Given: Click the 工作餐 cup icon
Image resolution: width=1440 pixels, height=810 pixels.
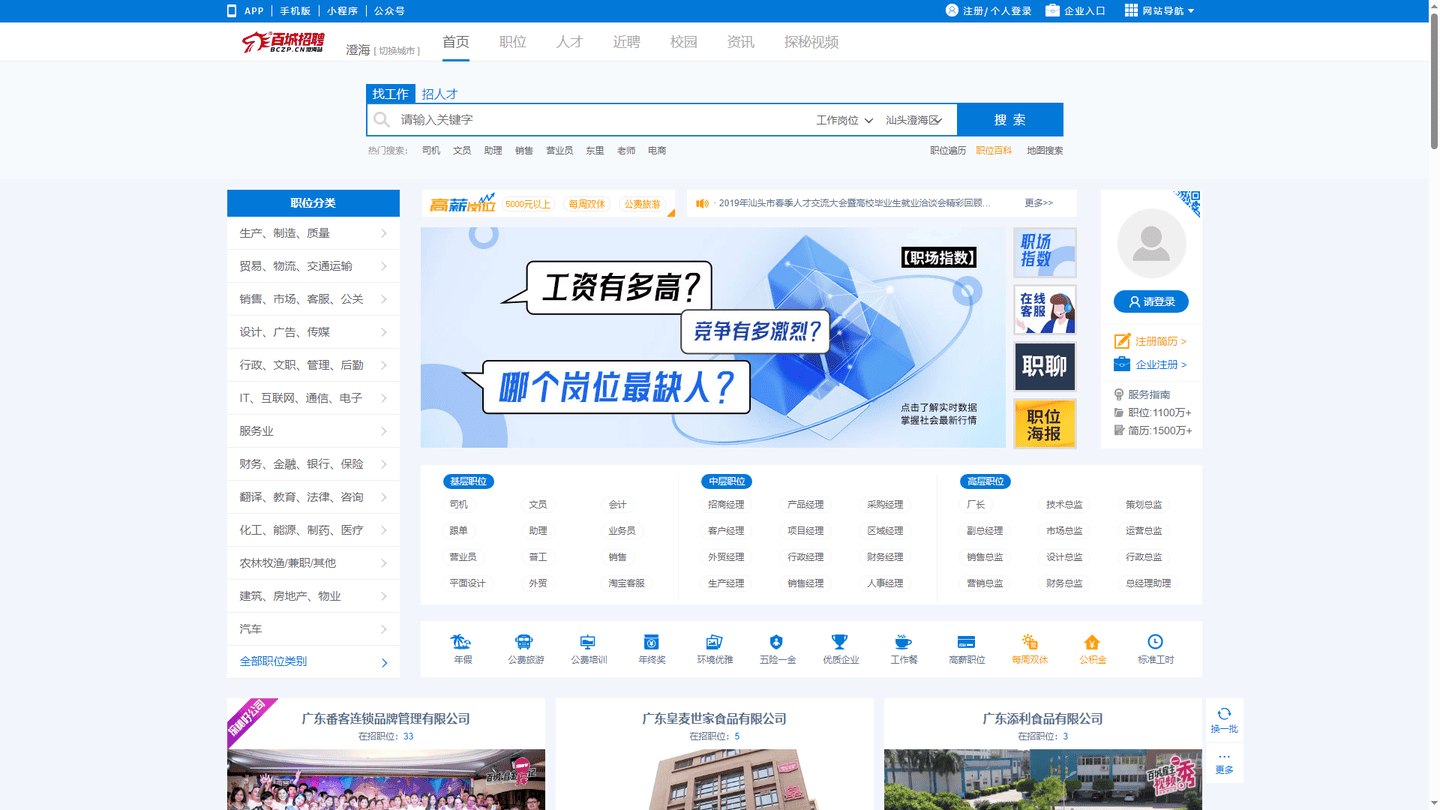Looking at the screenshot, I should (x=903, y=642).
